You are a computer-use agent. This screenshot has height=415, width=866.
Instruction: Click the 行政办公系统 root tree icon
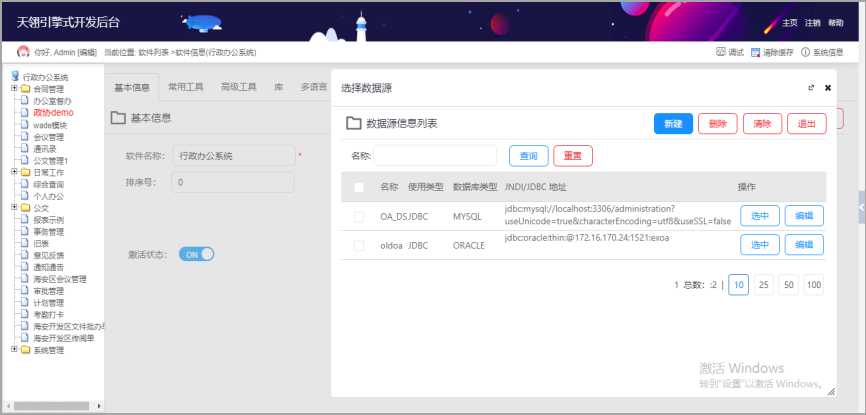15,77
